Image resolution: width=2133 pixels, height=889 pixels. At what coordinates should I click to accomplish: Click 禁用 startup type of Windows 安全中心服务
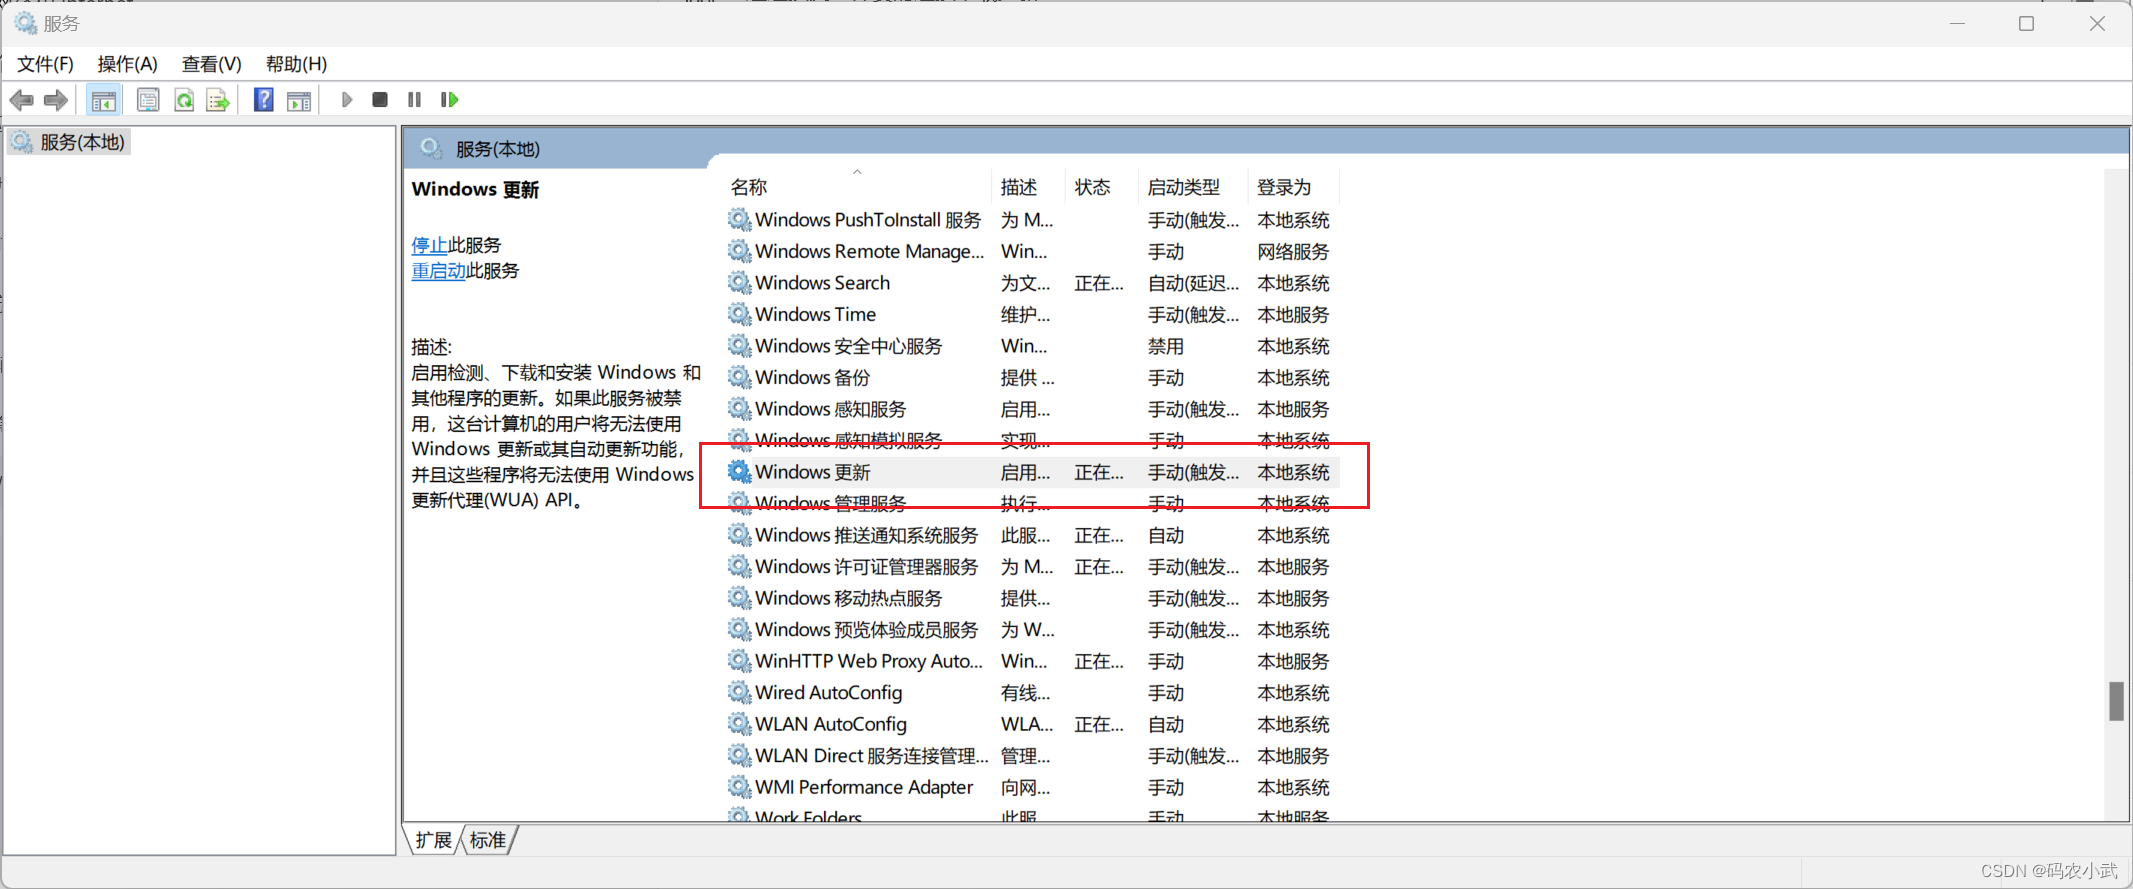point(1166,346)
